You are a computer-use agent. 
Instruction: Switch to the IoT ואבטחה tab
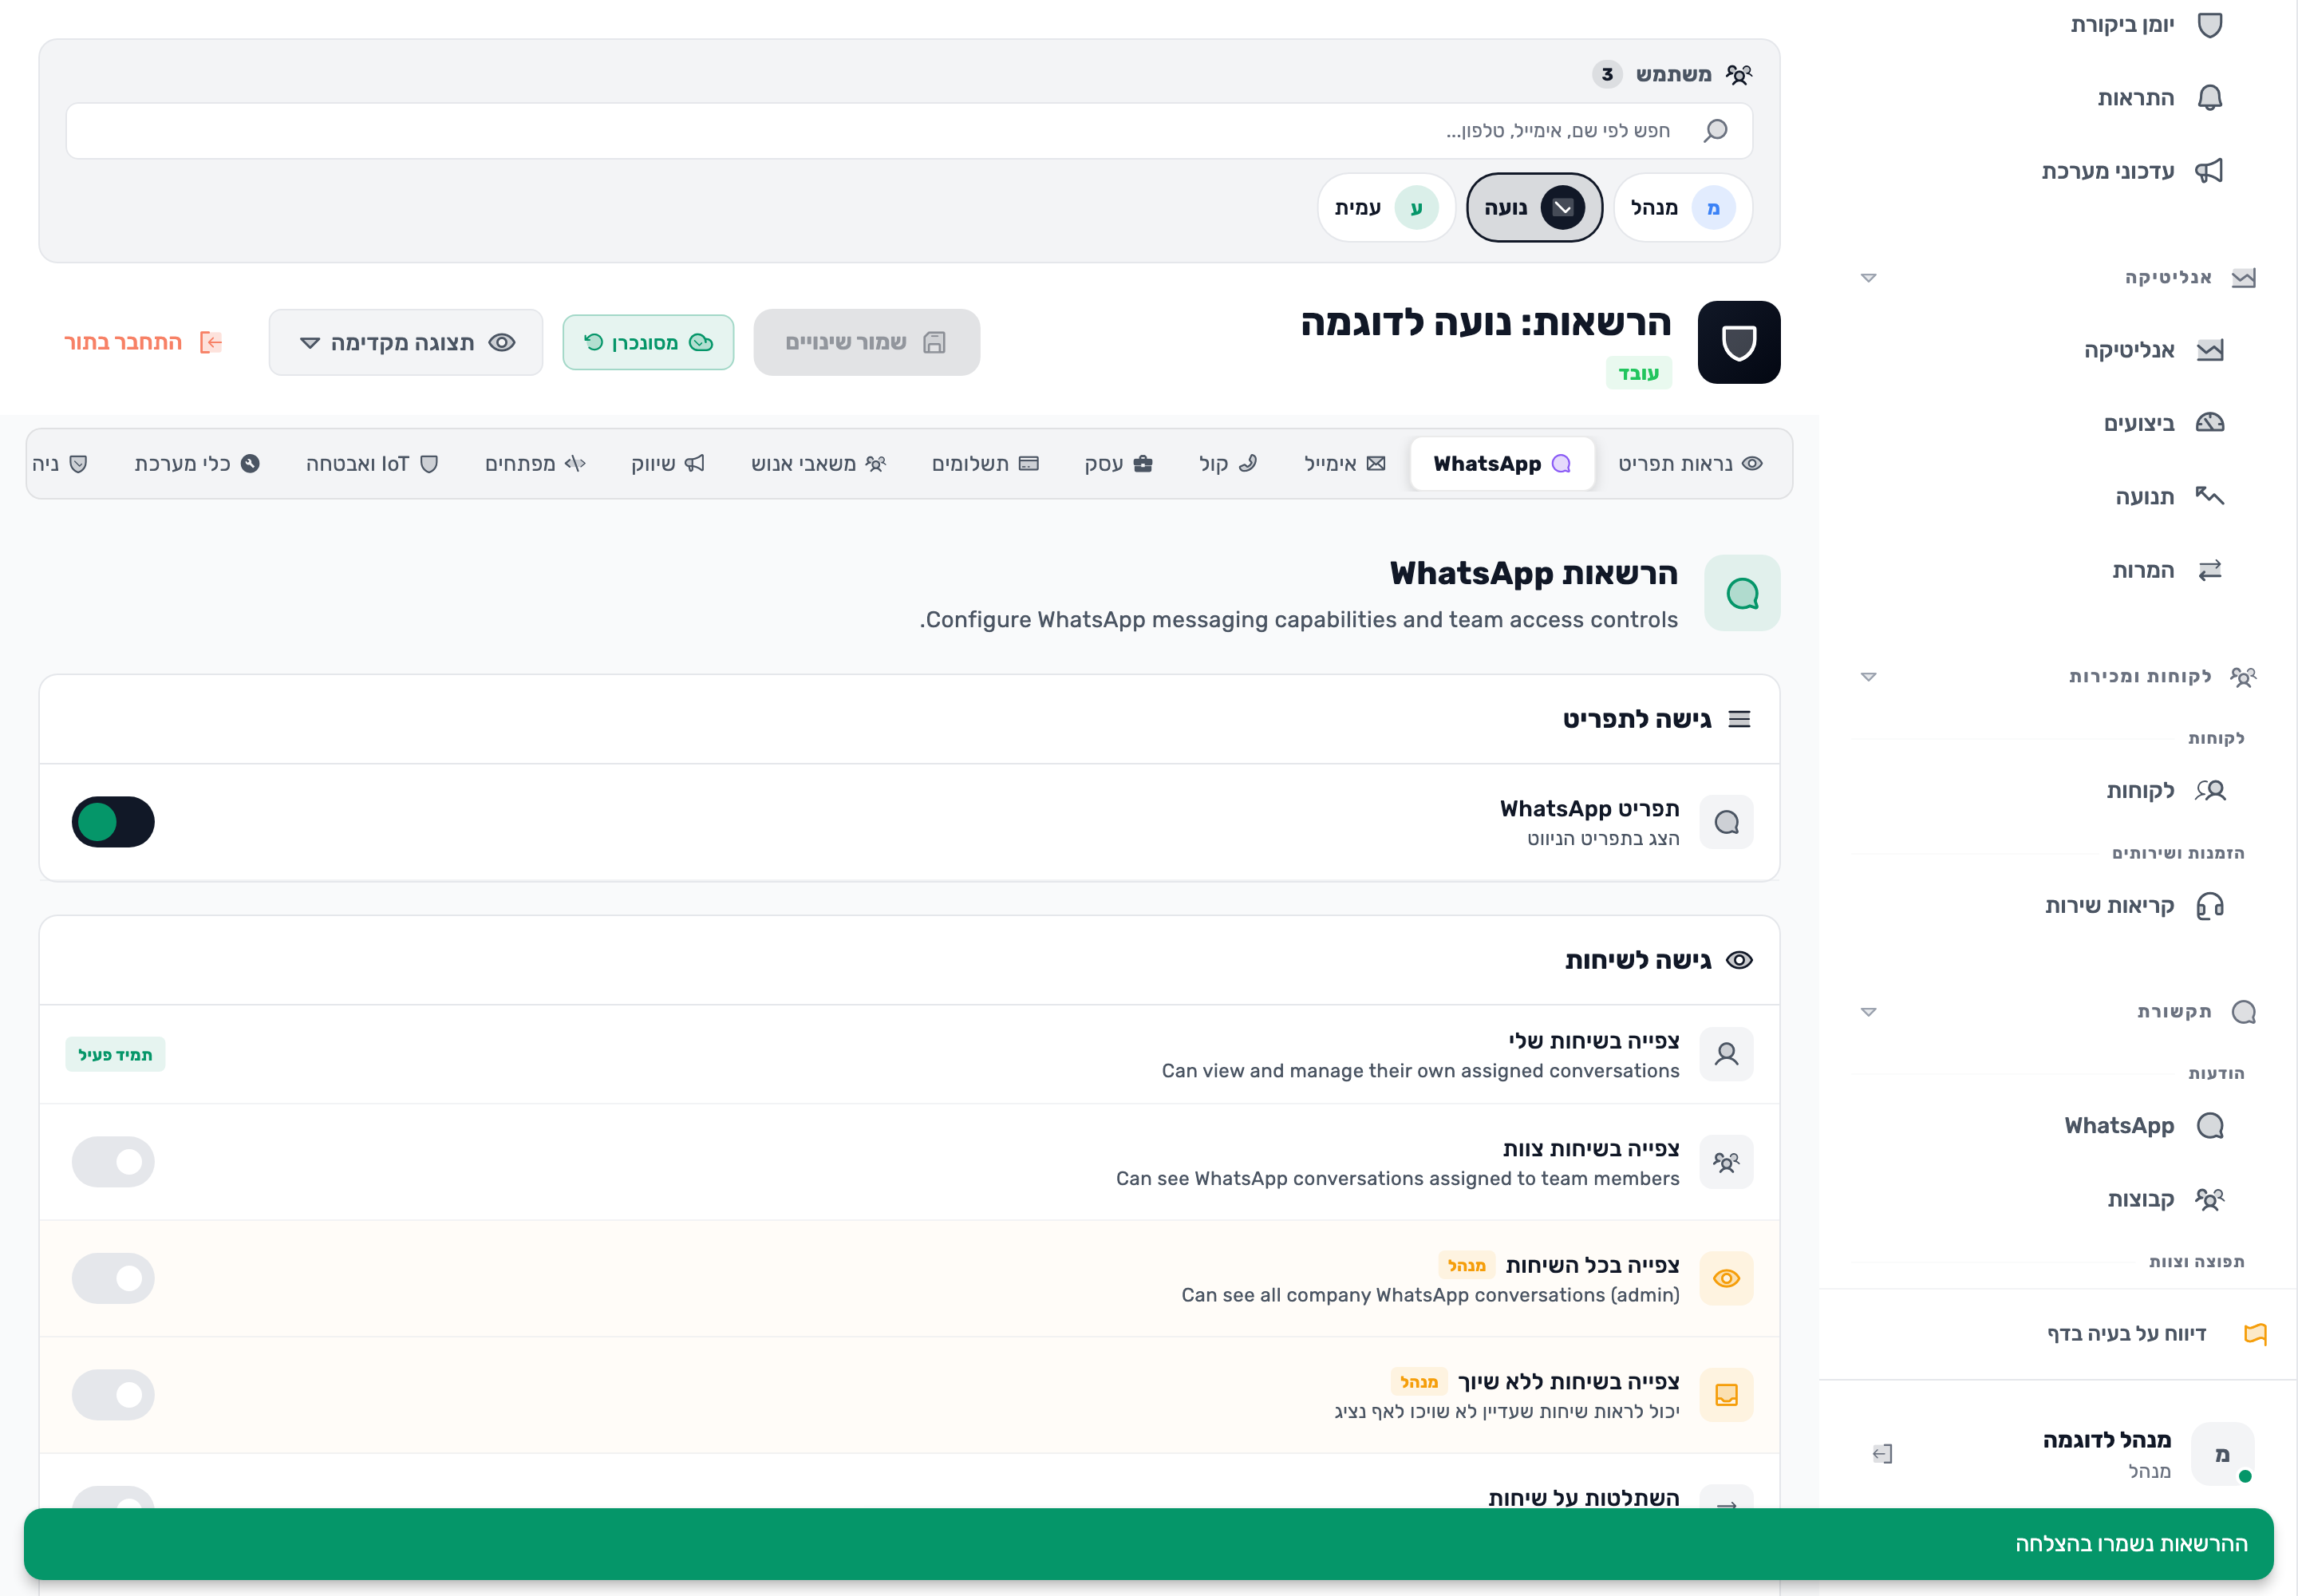[372, 464]
